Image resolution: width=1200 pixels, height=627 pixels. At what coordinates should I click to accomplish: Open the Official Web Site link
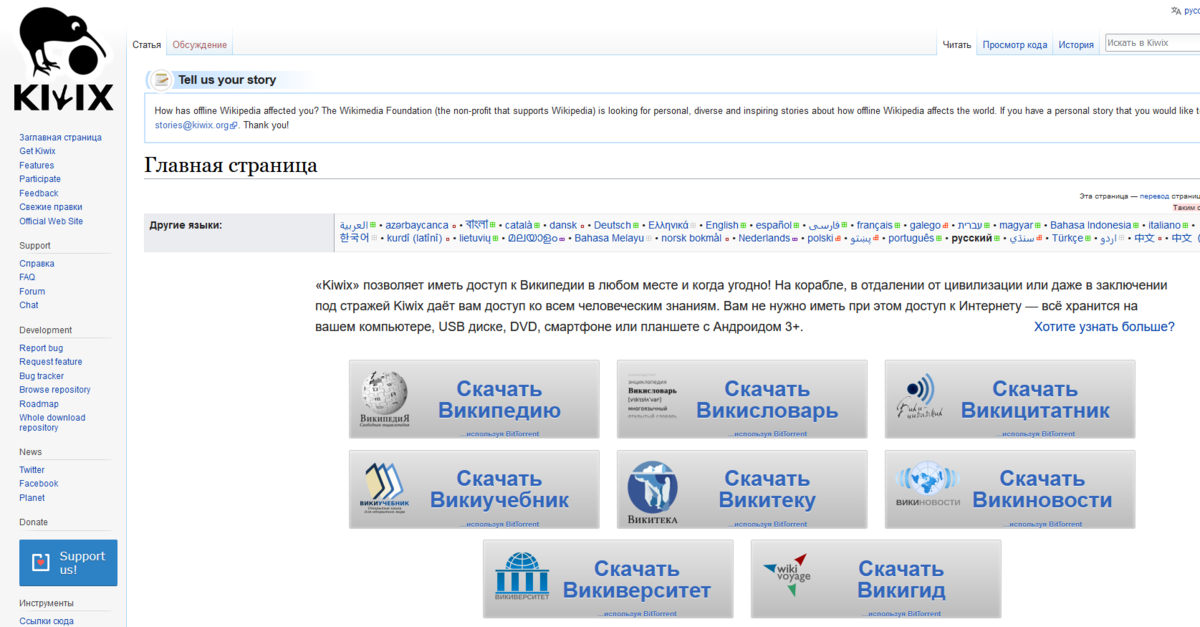point(51,221)
